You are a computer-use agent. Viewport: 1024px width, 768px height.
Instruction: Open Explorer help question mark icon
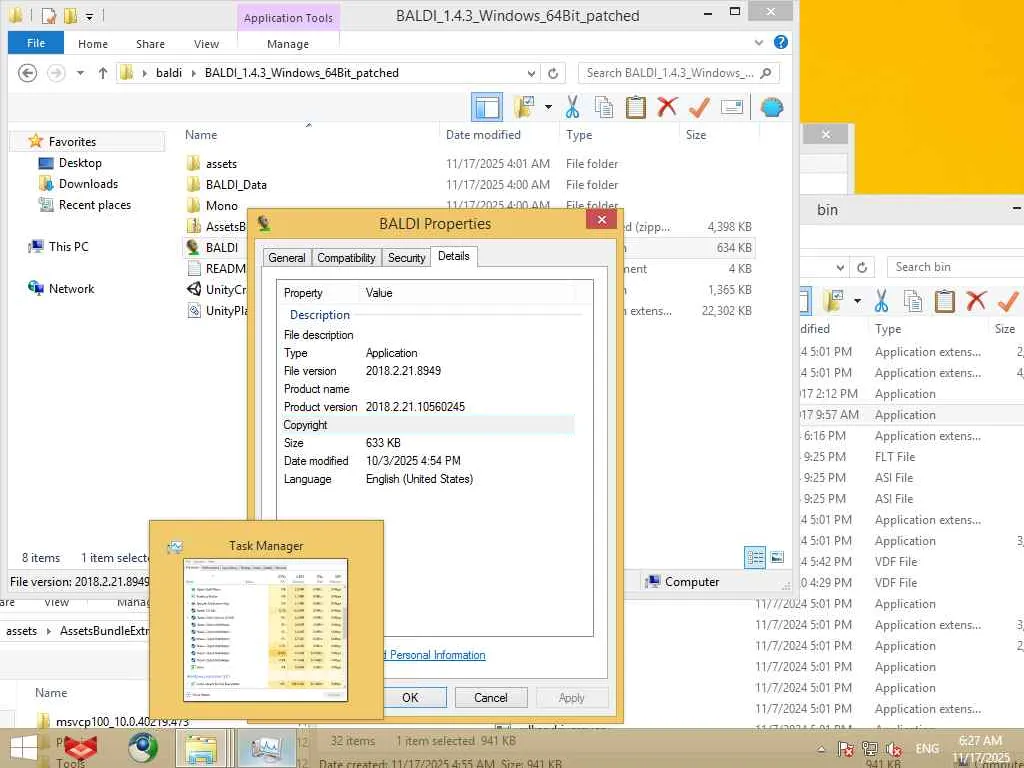point(780,42)
